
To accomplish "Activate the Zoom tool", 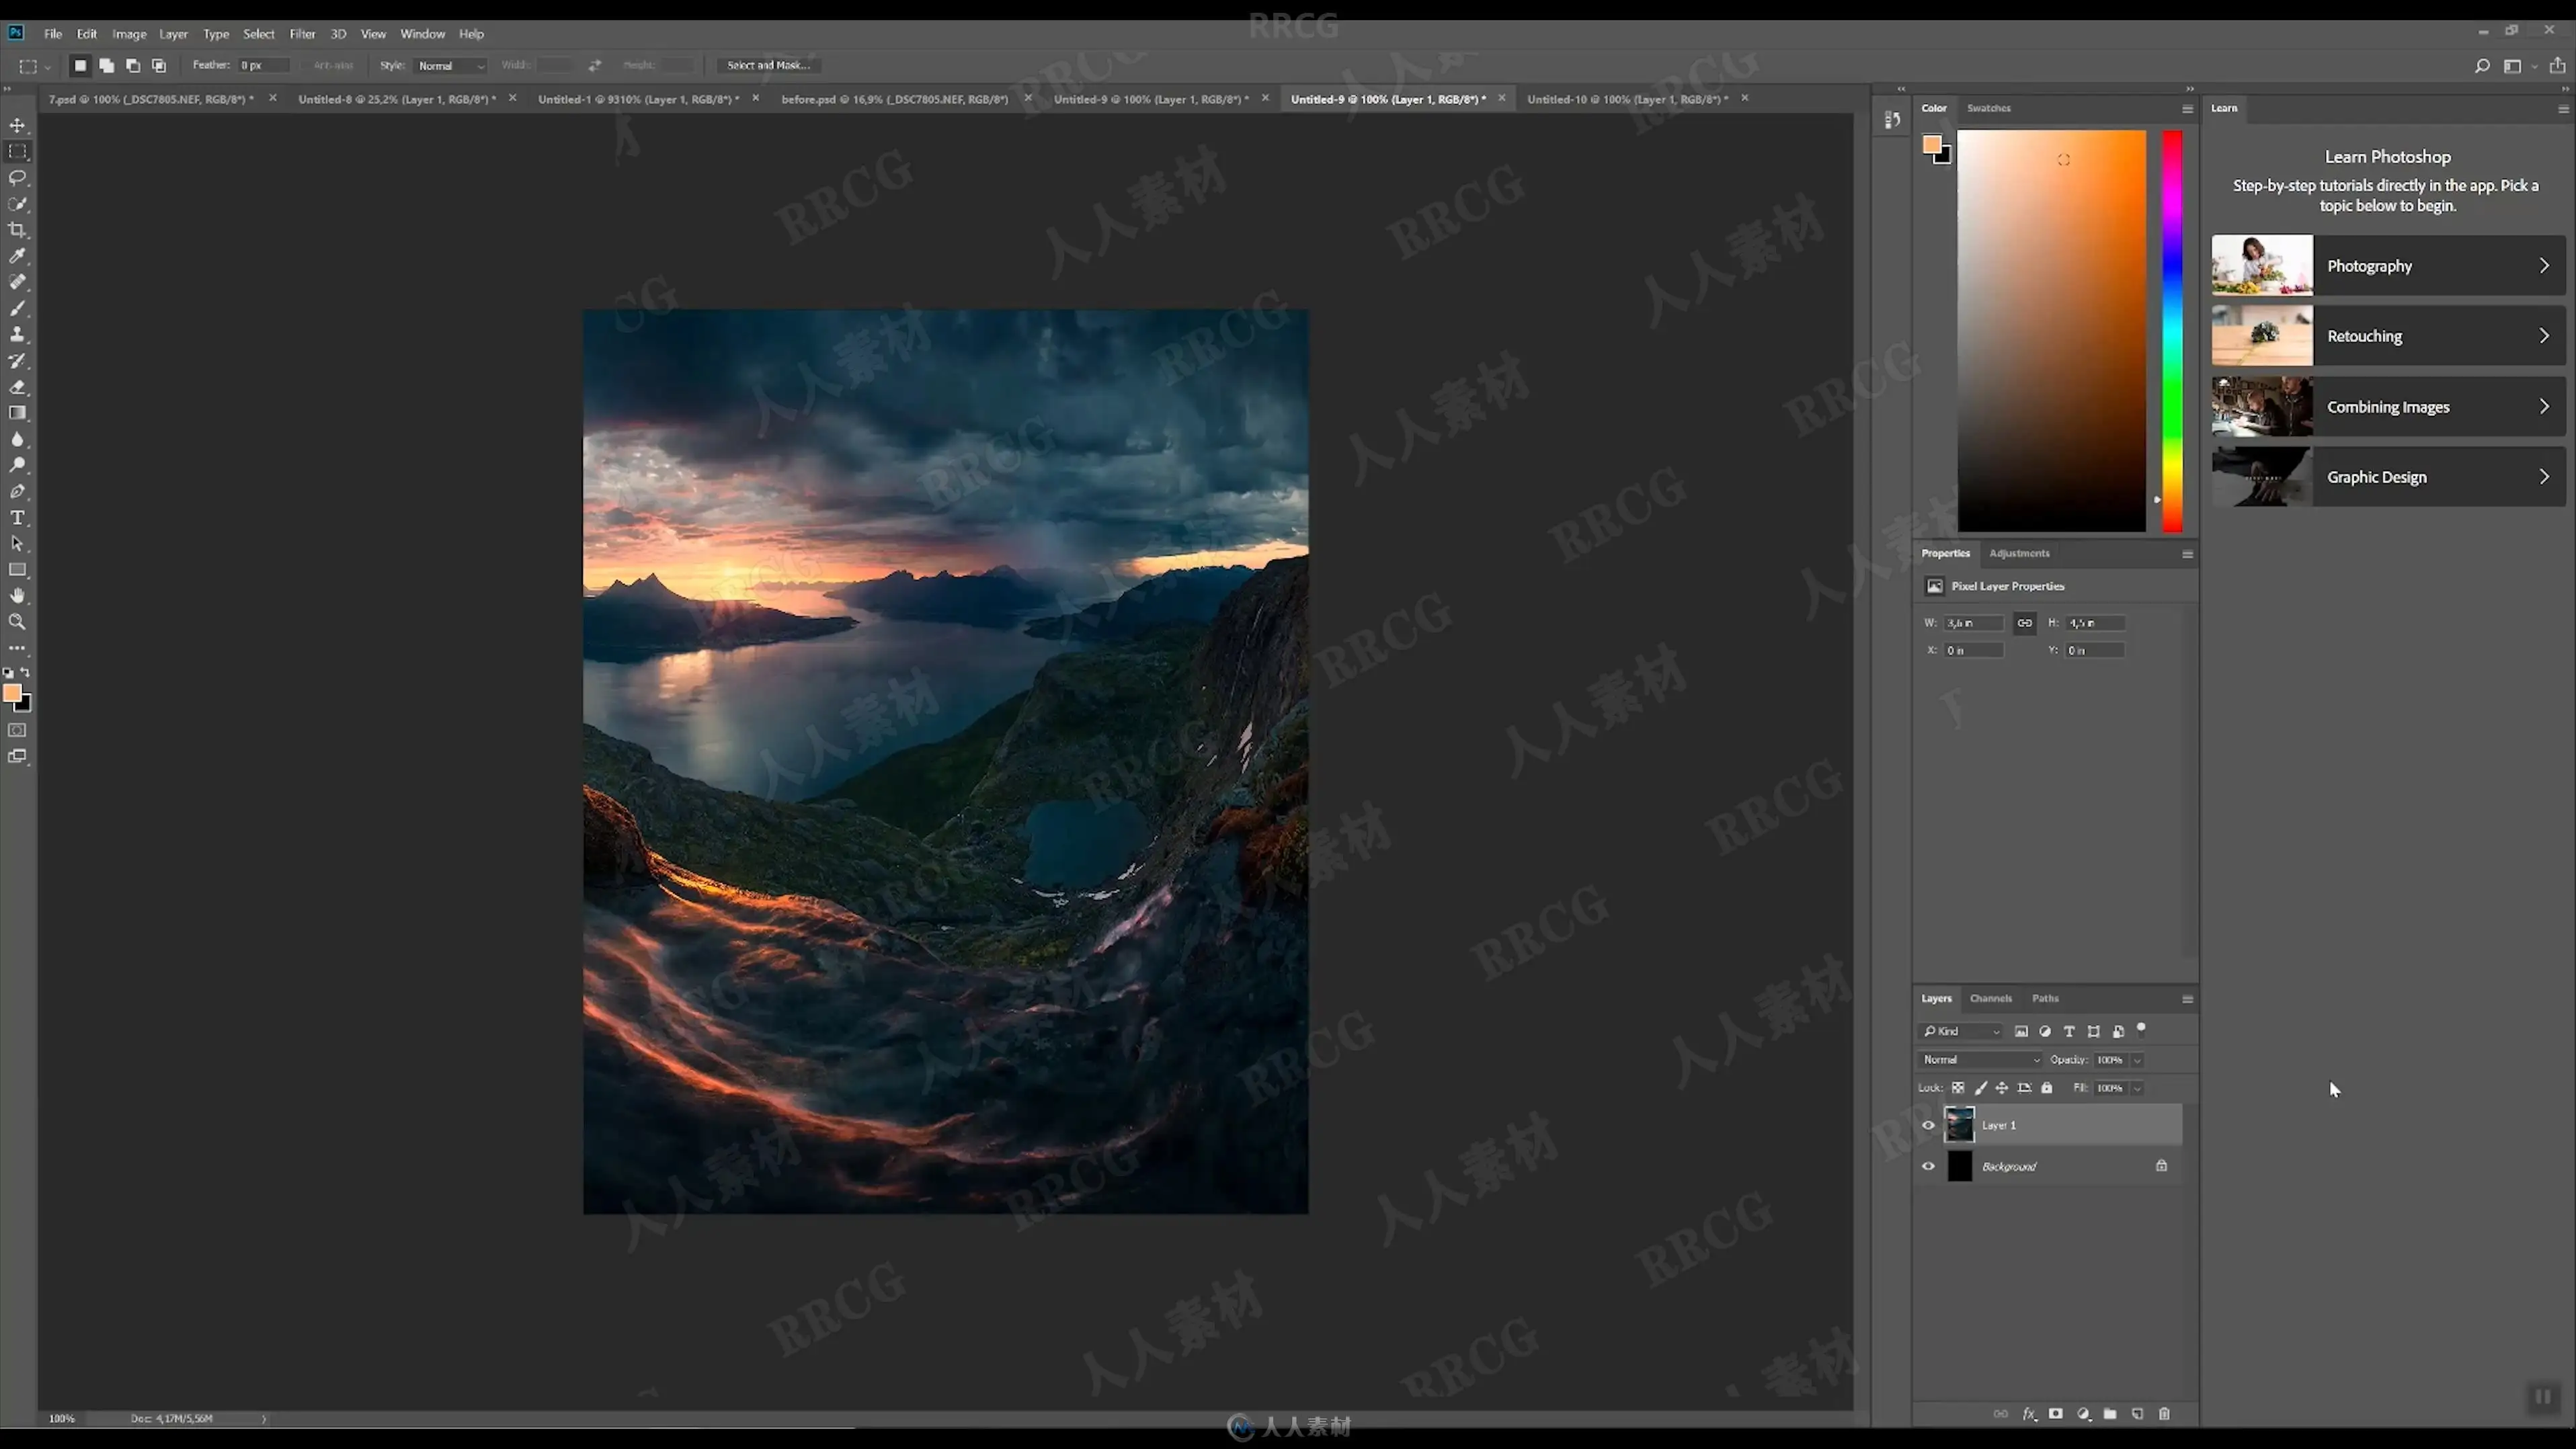I will tap(17, 622).
